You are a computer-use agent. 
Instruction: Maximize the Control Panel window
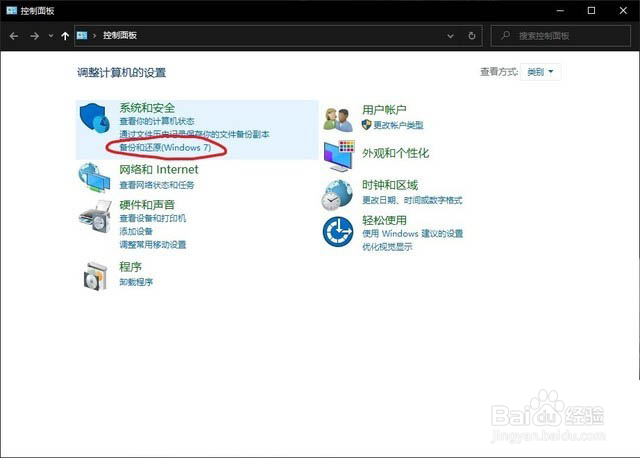click(x=591, y=11)
